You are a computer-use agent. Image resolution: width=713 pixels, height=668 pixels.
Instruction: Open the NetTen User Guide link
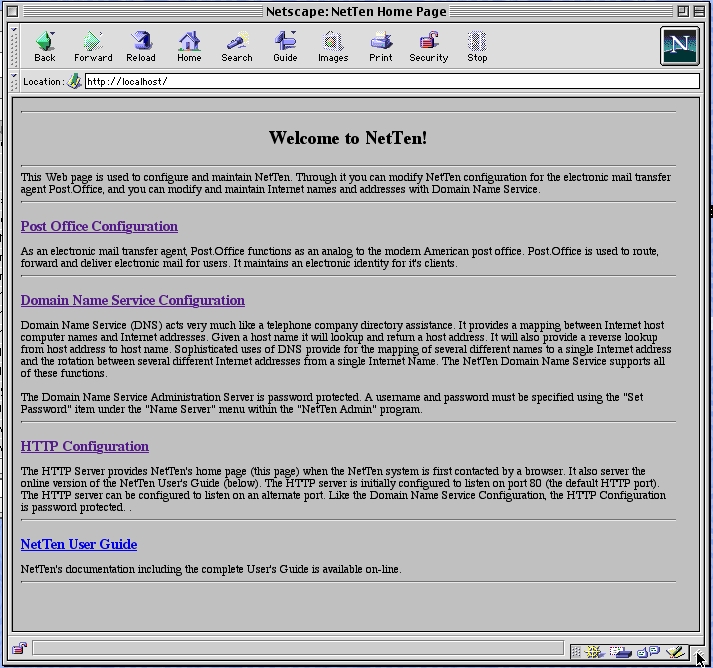79,544
